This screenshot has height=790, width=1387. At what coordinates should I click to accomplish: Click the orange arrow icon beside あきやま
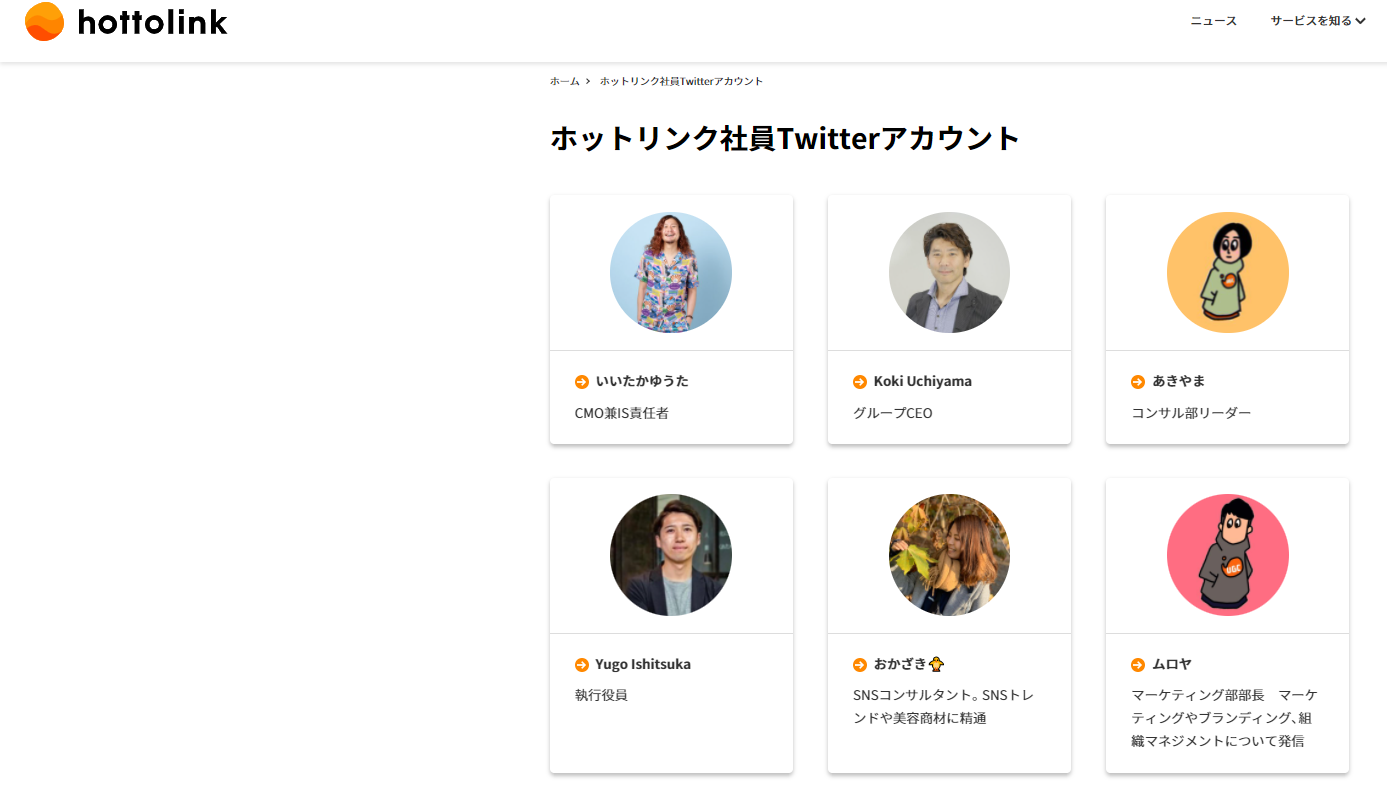tap(1138, 382)
